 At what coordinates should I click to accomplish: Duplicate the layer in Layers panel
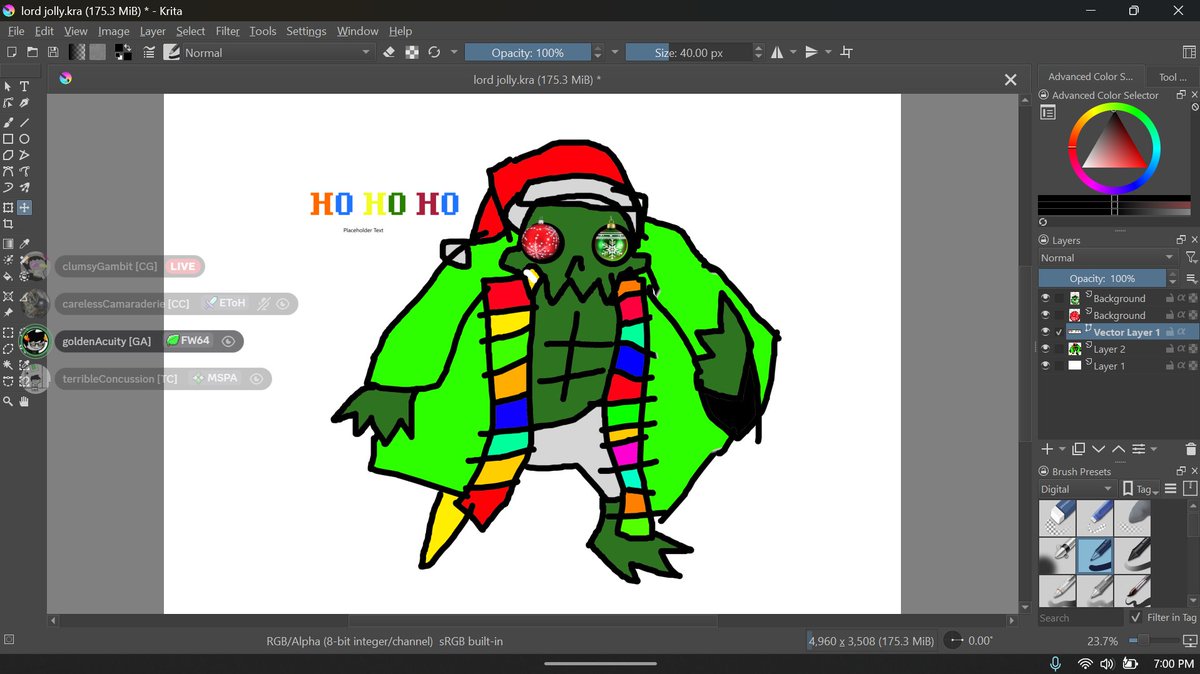coord(1079,449)
